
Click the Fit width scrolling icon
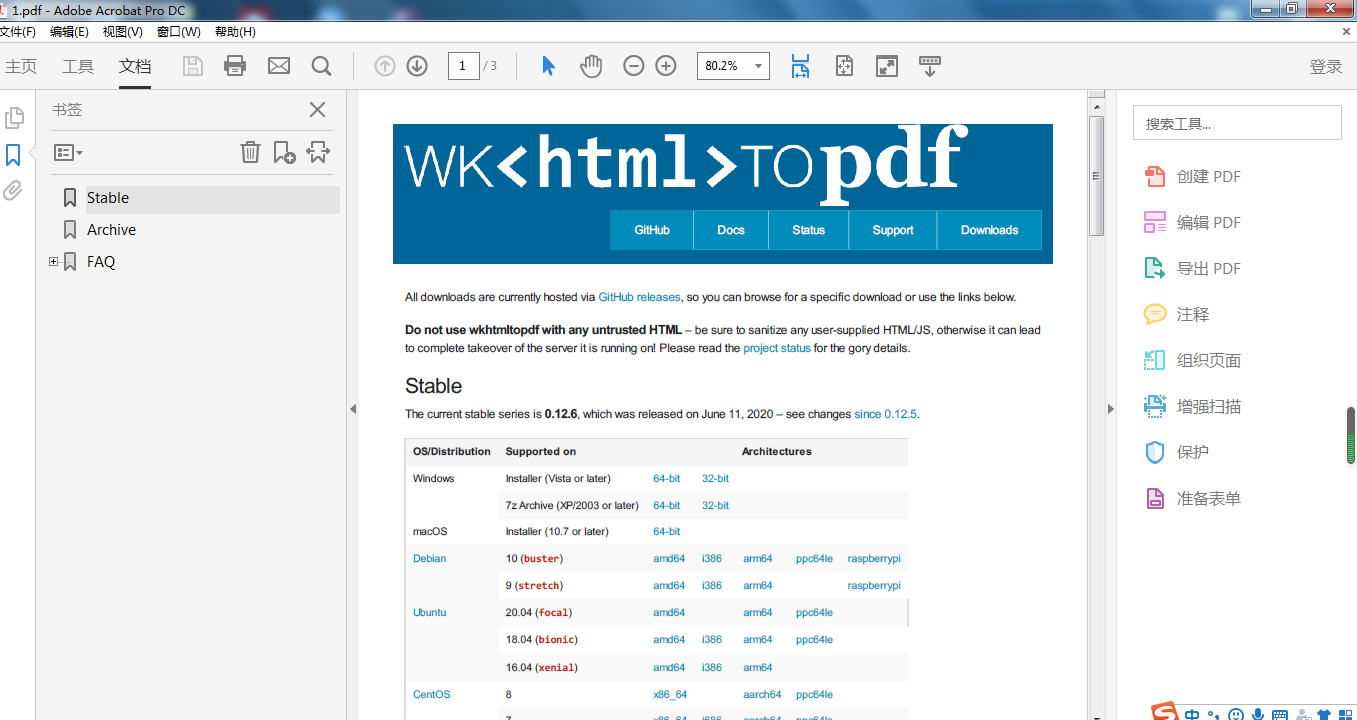(800, 66)
